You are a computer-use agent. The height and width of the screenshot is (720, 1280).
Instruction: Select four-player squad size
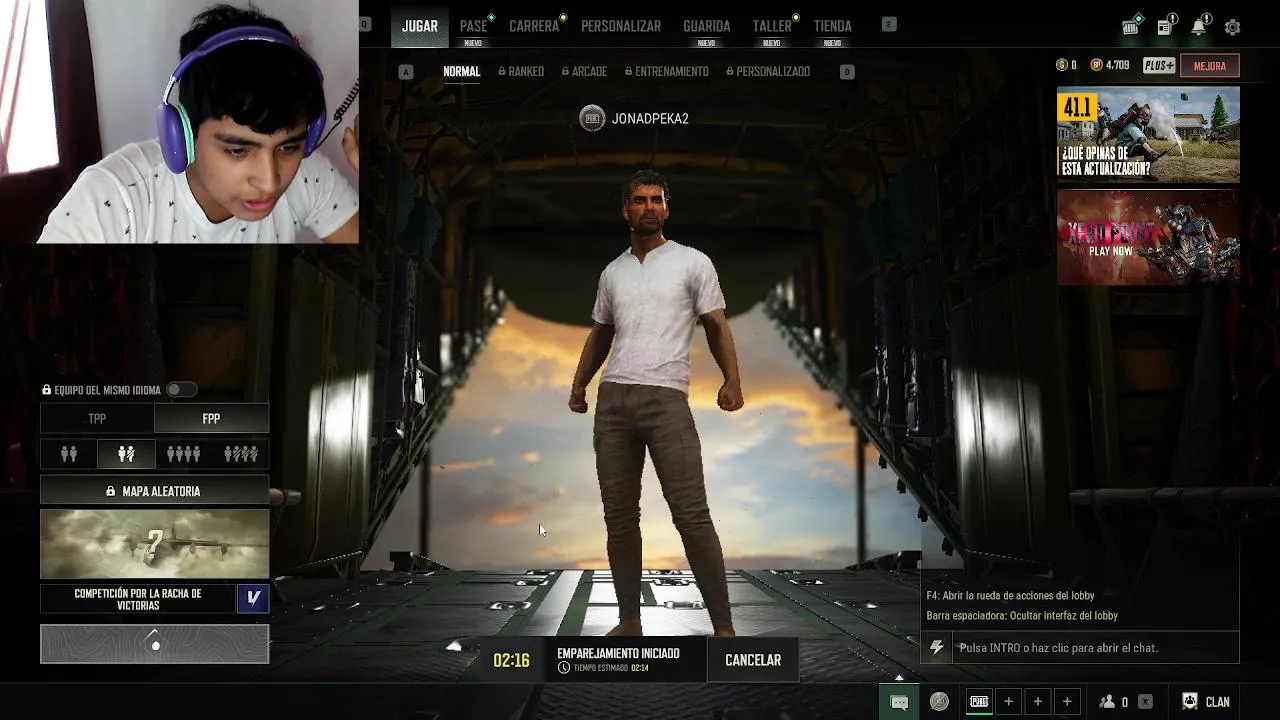(183, 455)
